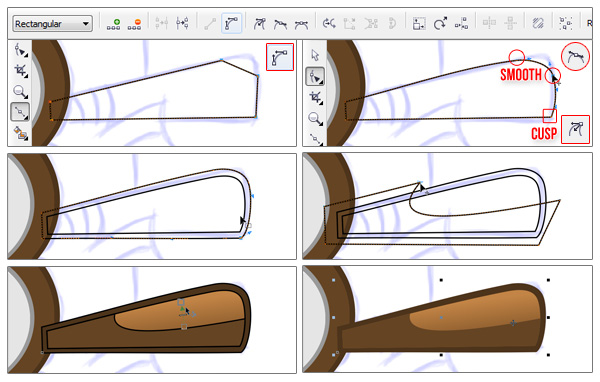Select Shape tool in first panel toolbox

pyautogui.click(x=20, y=51)
